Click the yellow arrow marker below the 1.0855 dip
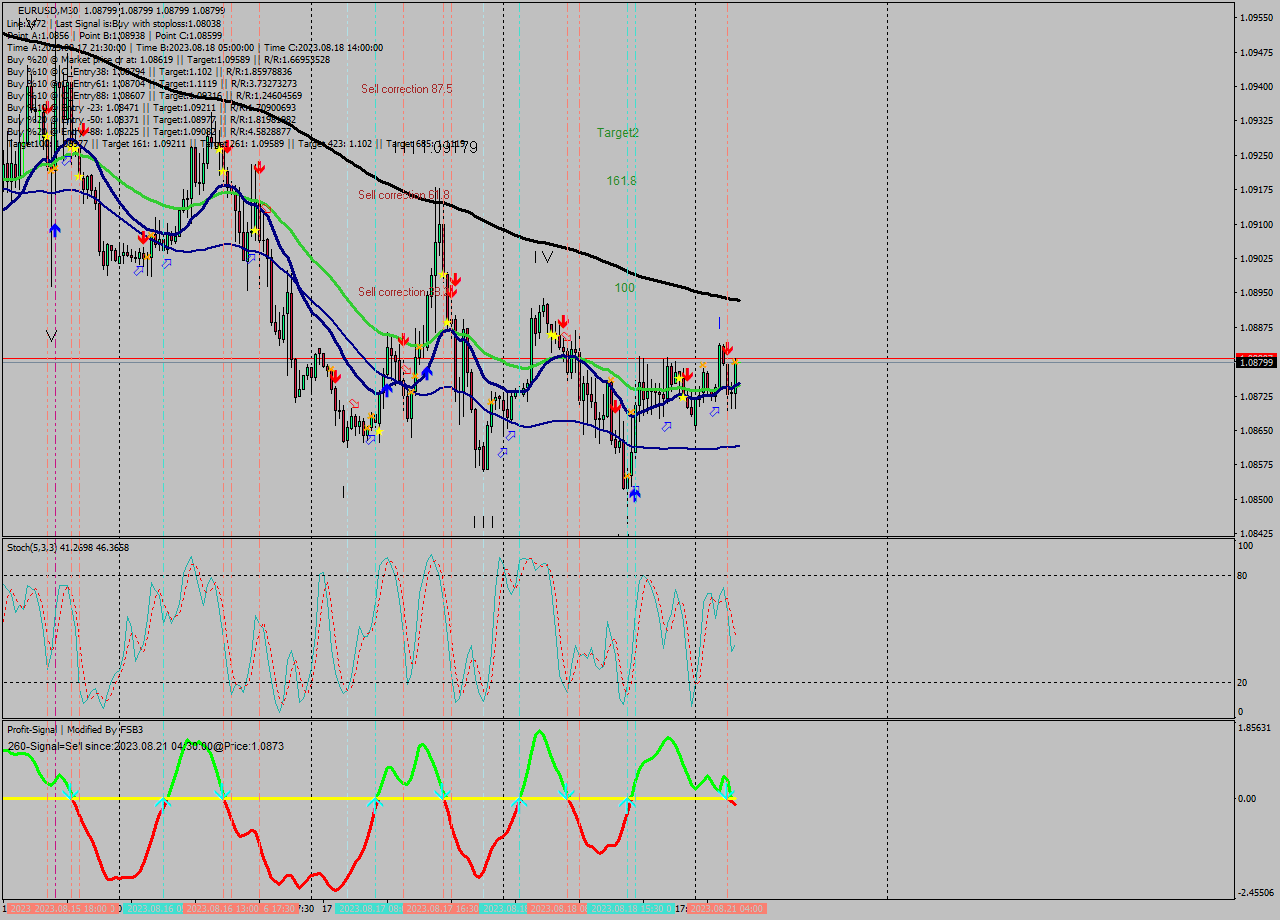Viewport: 1280px width, 920px height. click(x=628, y=476)
